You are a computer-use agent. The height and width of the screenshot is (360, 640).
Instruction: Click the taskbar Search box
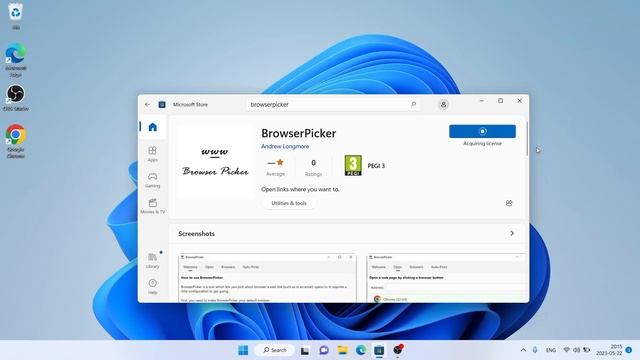[274, 350]
